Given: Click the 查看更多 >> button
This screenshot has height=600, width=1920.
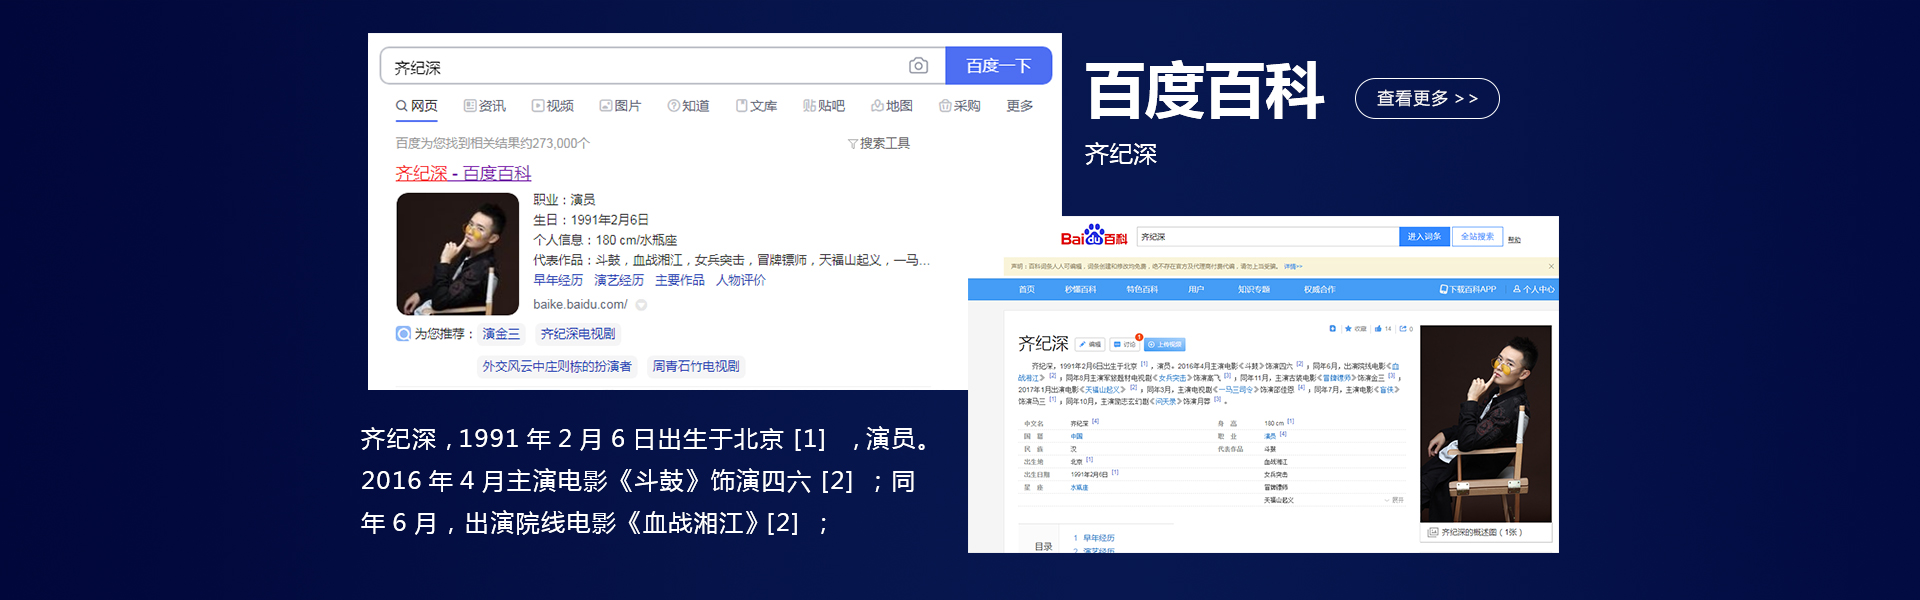Looking at the screenshot, I should 1427,98.
